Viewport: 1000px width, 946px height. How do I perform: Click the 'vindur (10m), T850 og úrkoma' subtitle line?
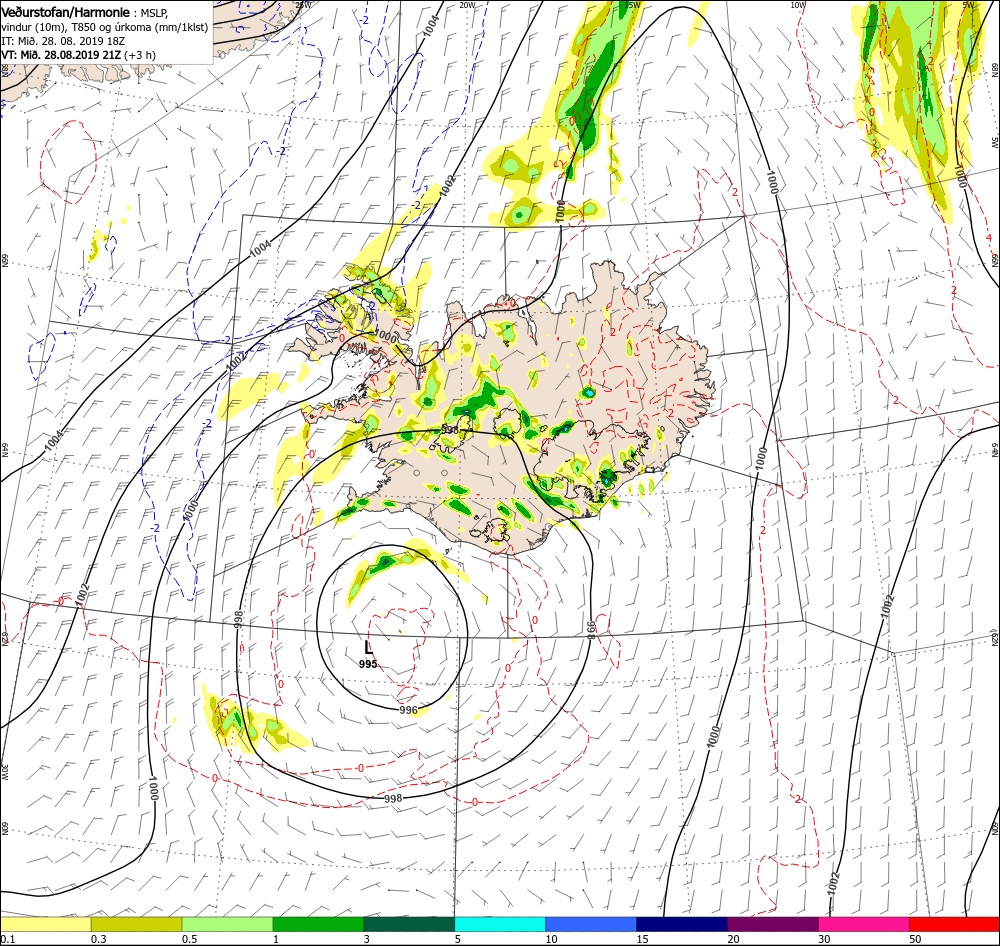[105, 27]
